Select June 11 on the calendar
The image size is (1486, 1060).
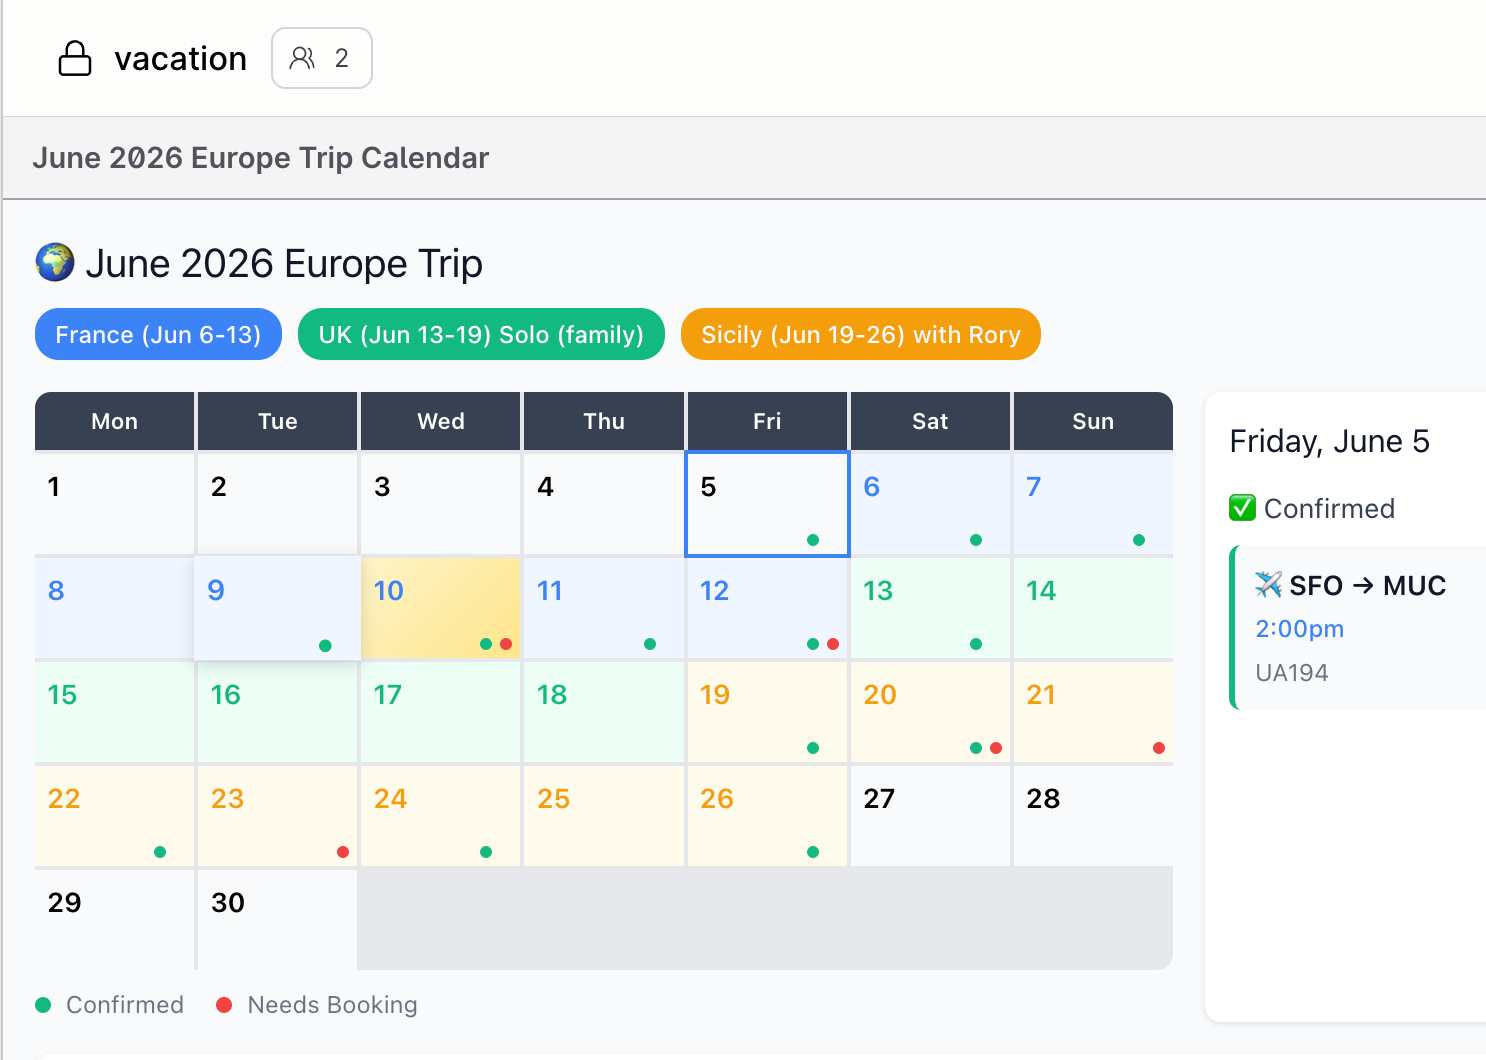[x=604, y=608]
